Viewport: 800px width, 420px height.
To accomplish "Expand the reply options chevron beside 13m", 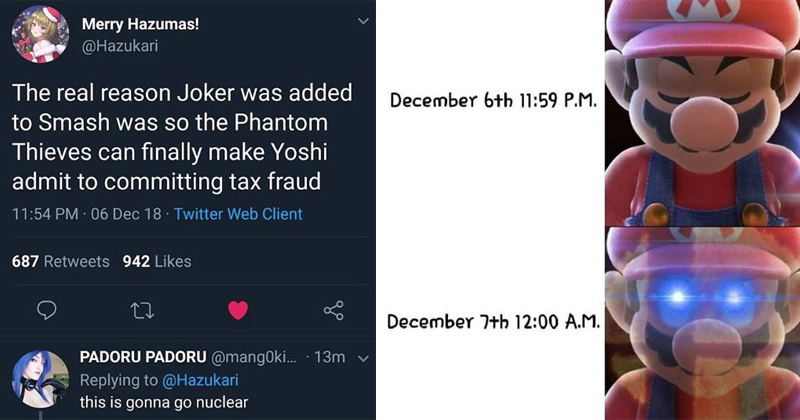I will pos(362,358).
